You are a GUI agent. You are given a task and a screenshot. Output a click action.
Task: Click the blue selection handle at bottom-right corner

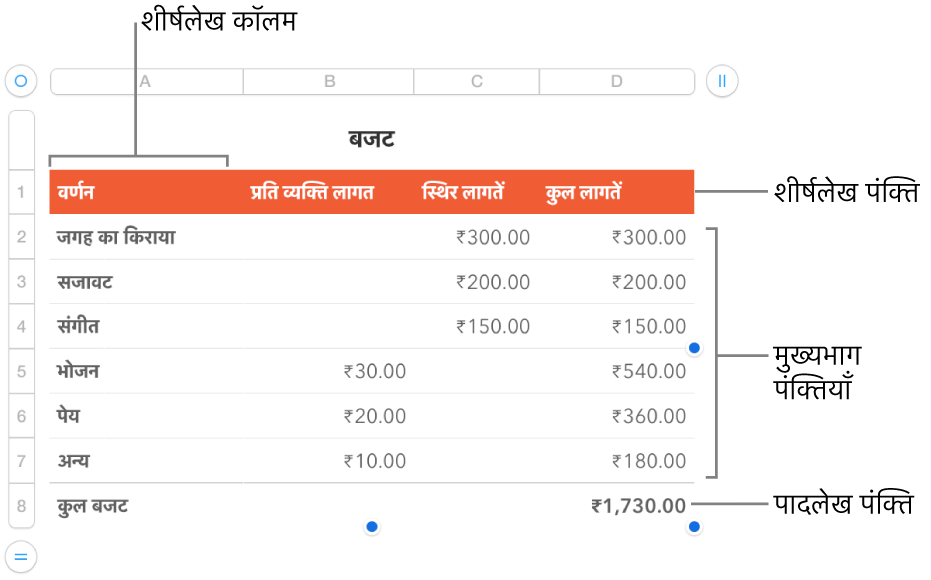point(695,526)
